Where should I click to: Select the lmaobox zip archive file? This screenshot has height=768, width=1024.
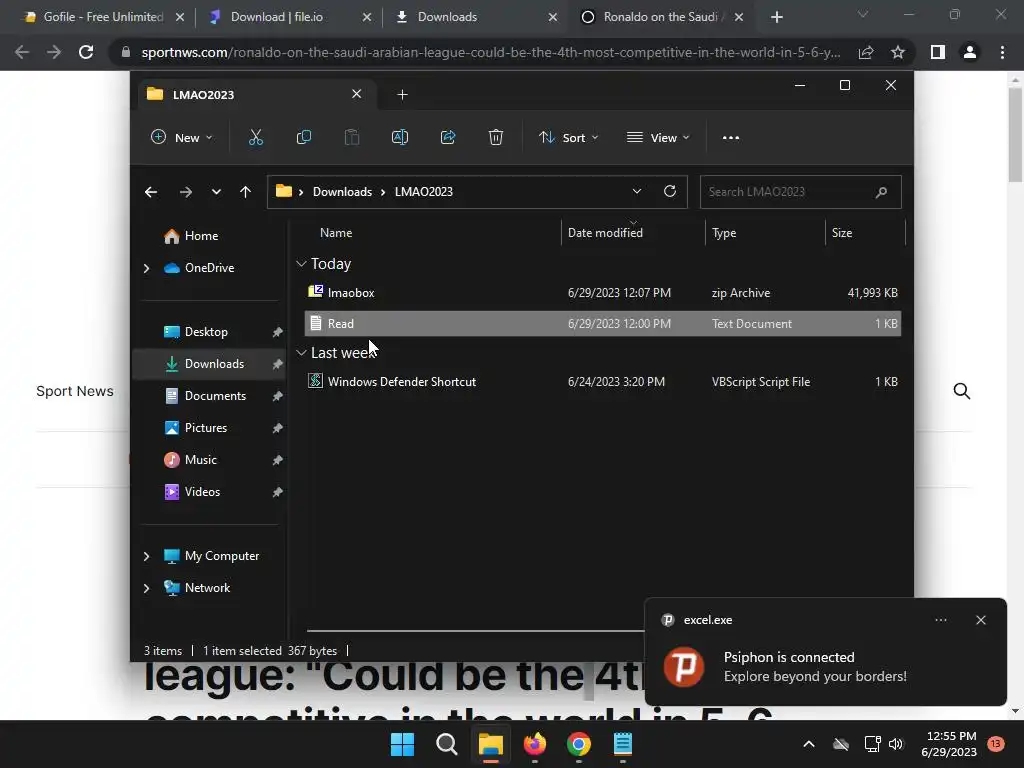tap(603, 293)
